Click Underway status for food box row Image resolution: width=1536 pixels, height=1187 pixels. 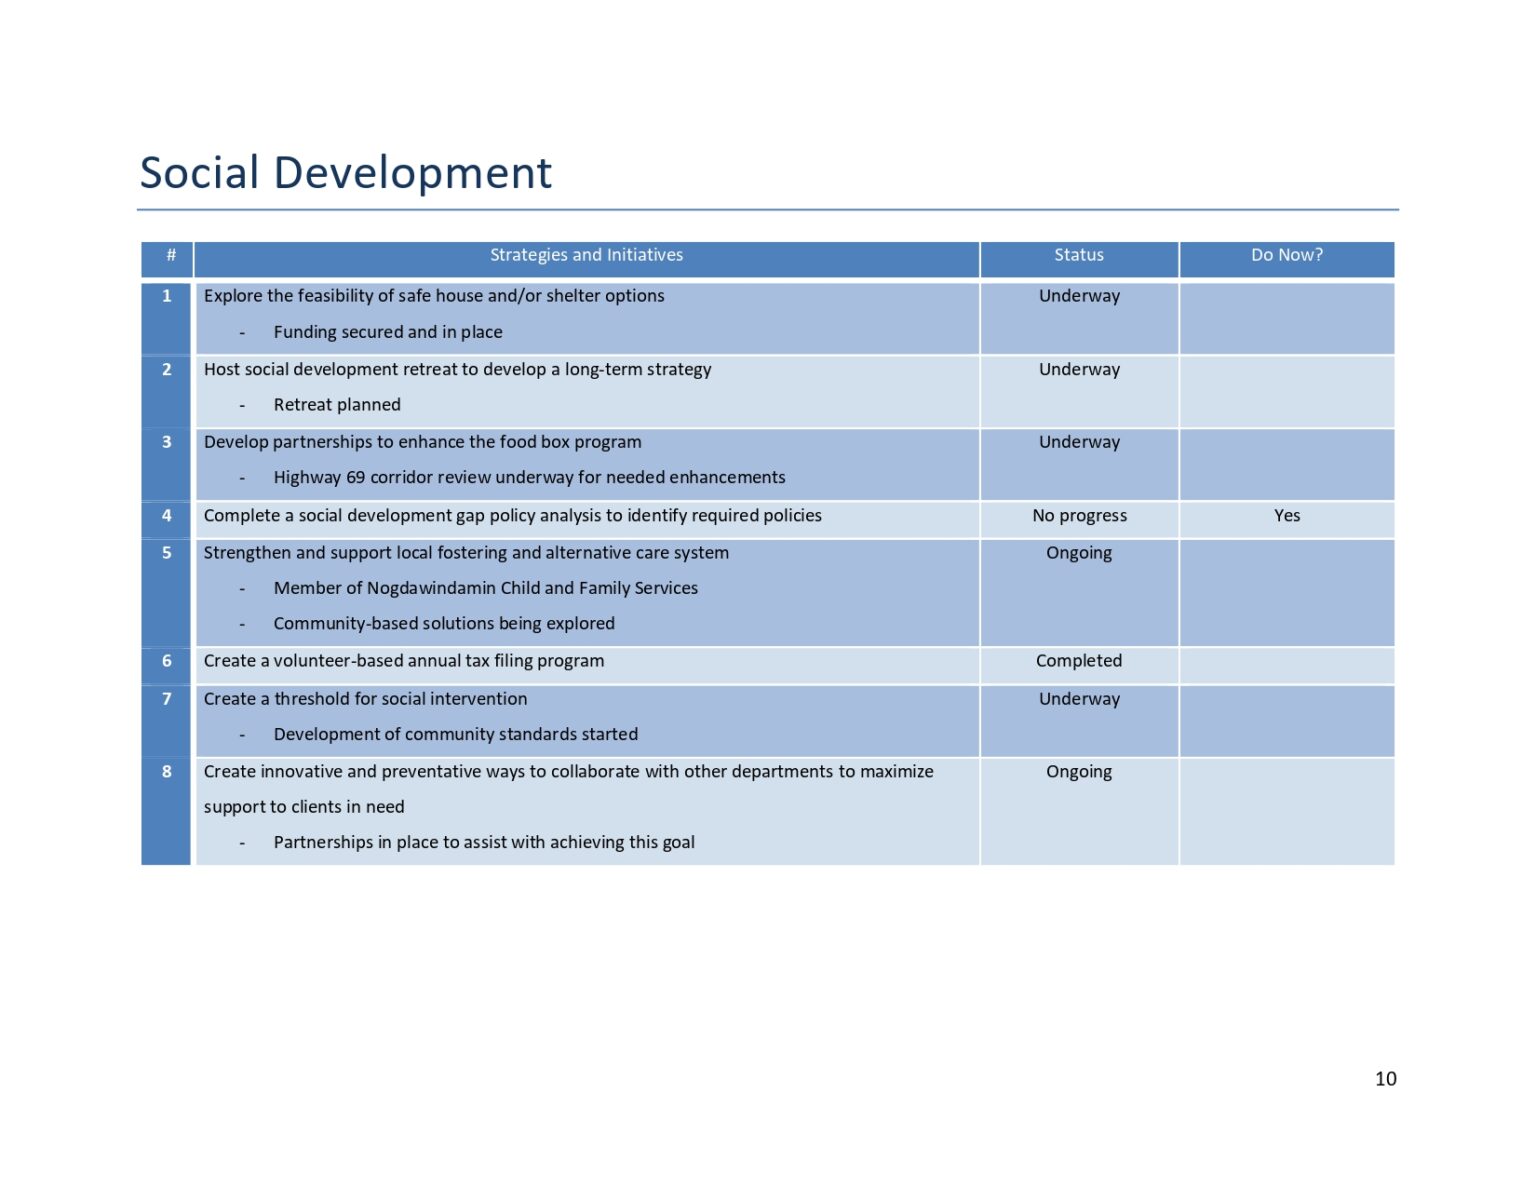tap(1079, 442)
